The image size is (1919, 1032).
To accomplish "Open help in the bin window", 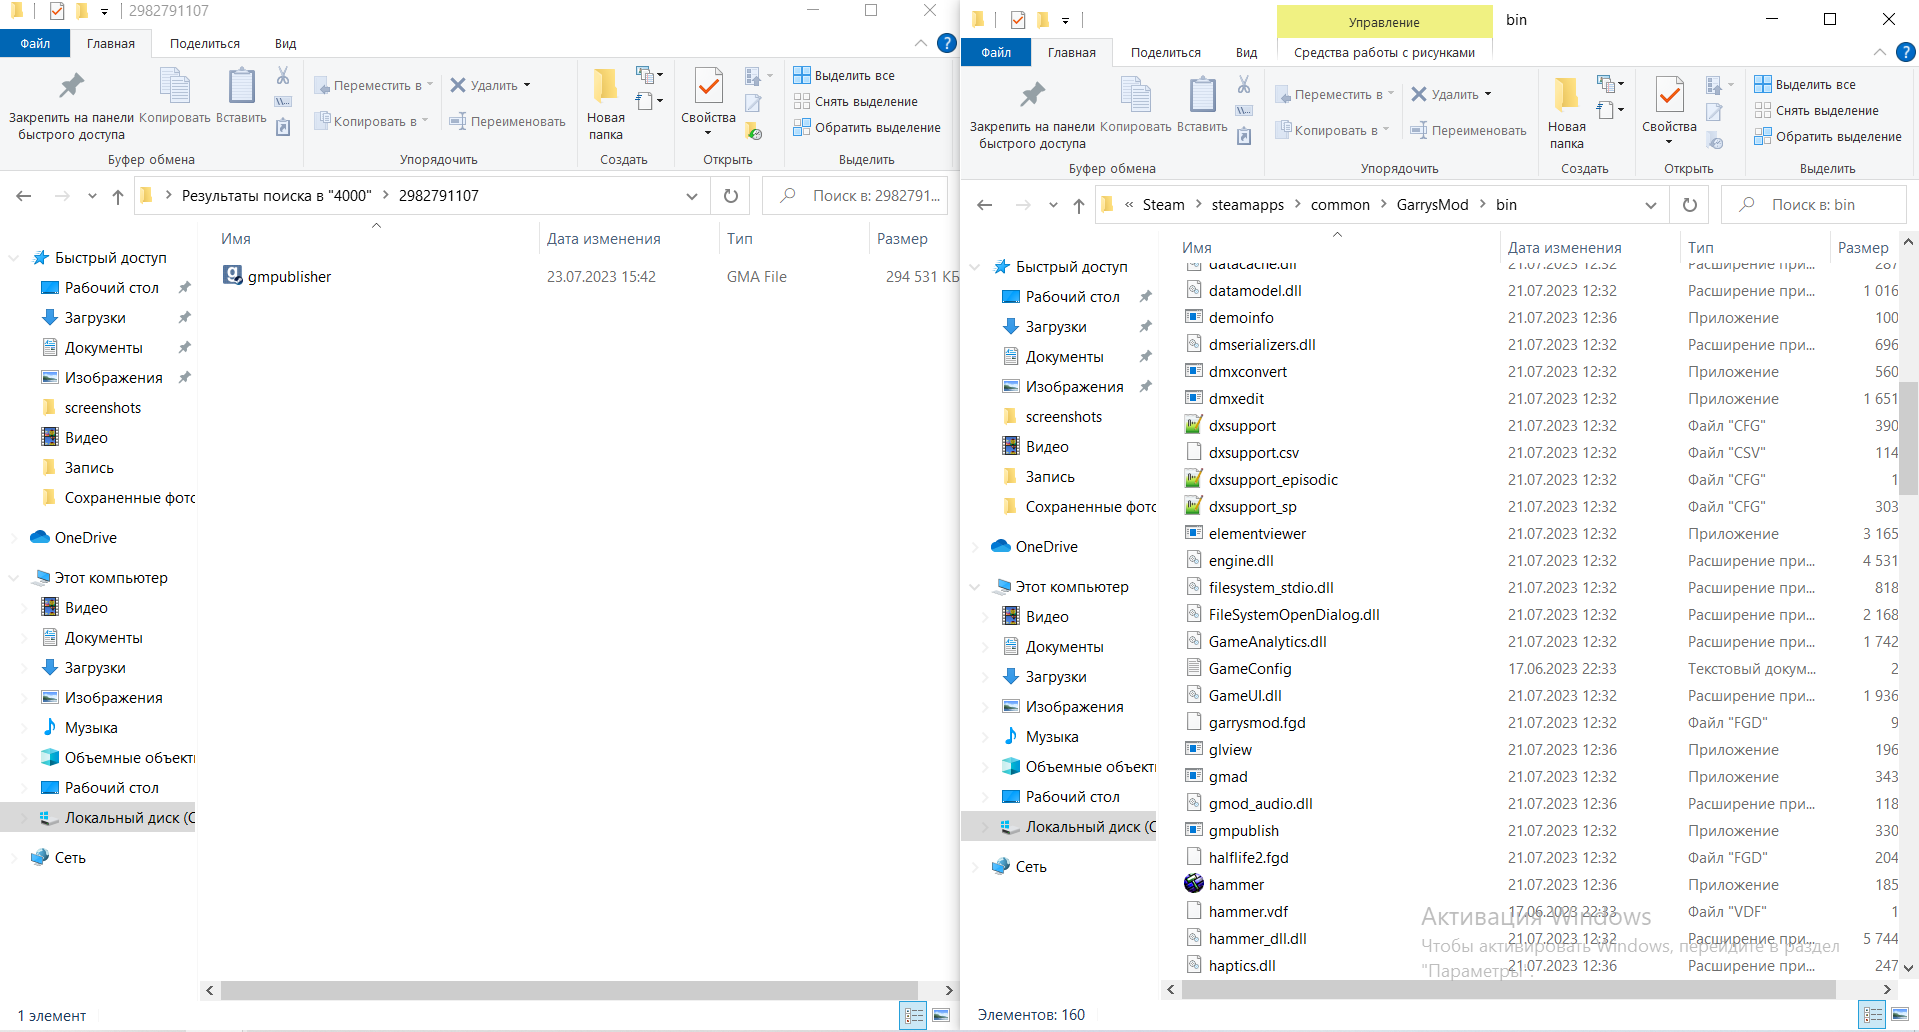I will 1906,52.
